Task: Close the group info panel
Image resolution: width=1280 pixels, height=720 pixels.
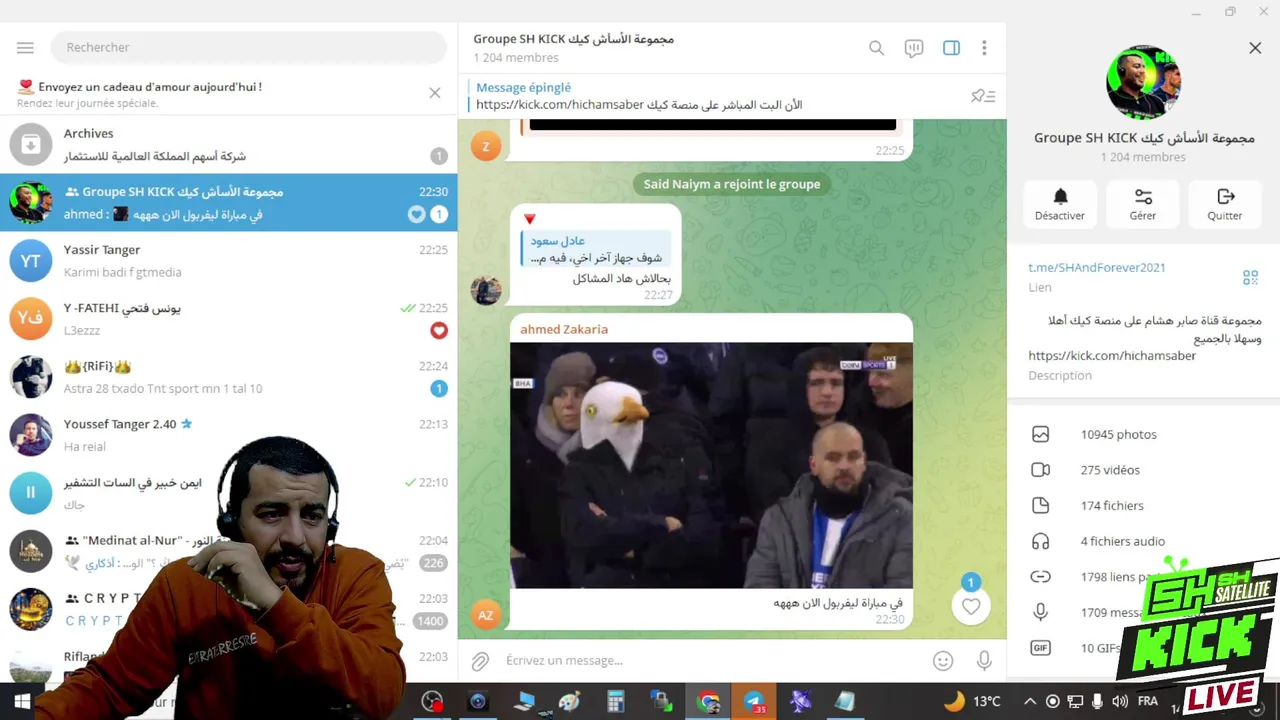Action: [x=1255, y=47]
